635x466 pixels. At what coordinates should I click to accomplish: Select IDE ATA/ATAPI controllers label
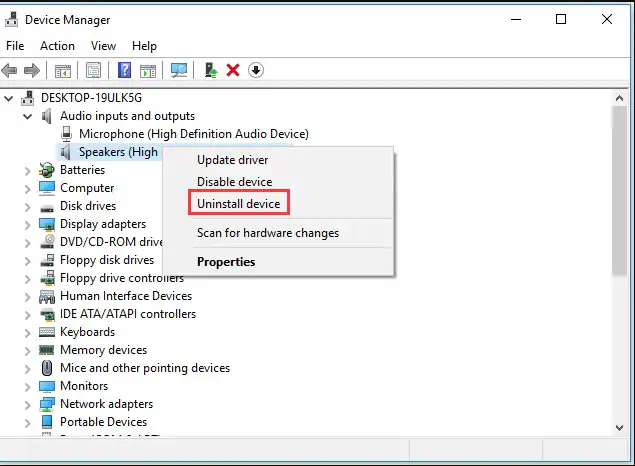coord(128,314)
